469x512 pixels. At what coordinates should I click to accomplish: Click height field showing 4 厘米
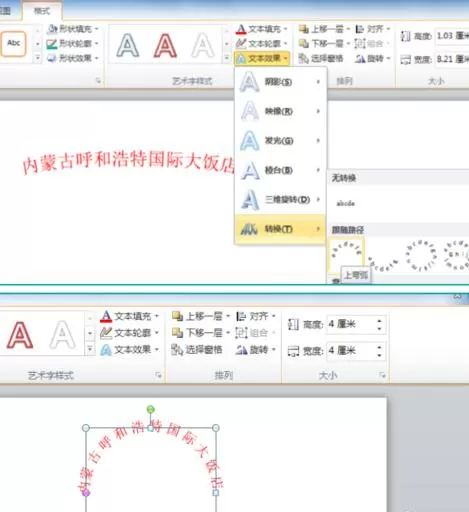(x=356, y=324)
